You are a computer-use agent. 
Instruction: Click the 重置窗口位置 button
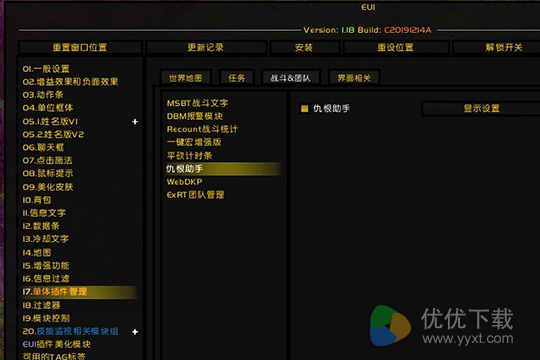80,48
